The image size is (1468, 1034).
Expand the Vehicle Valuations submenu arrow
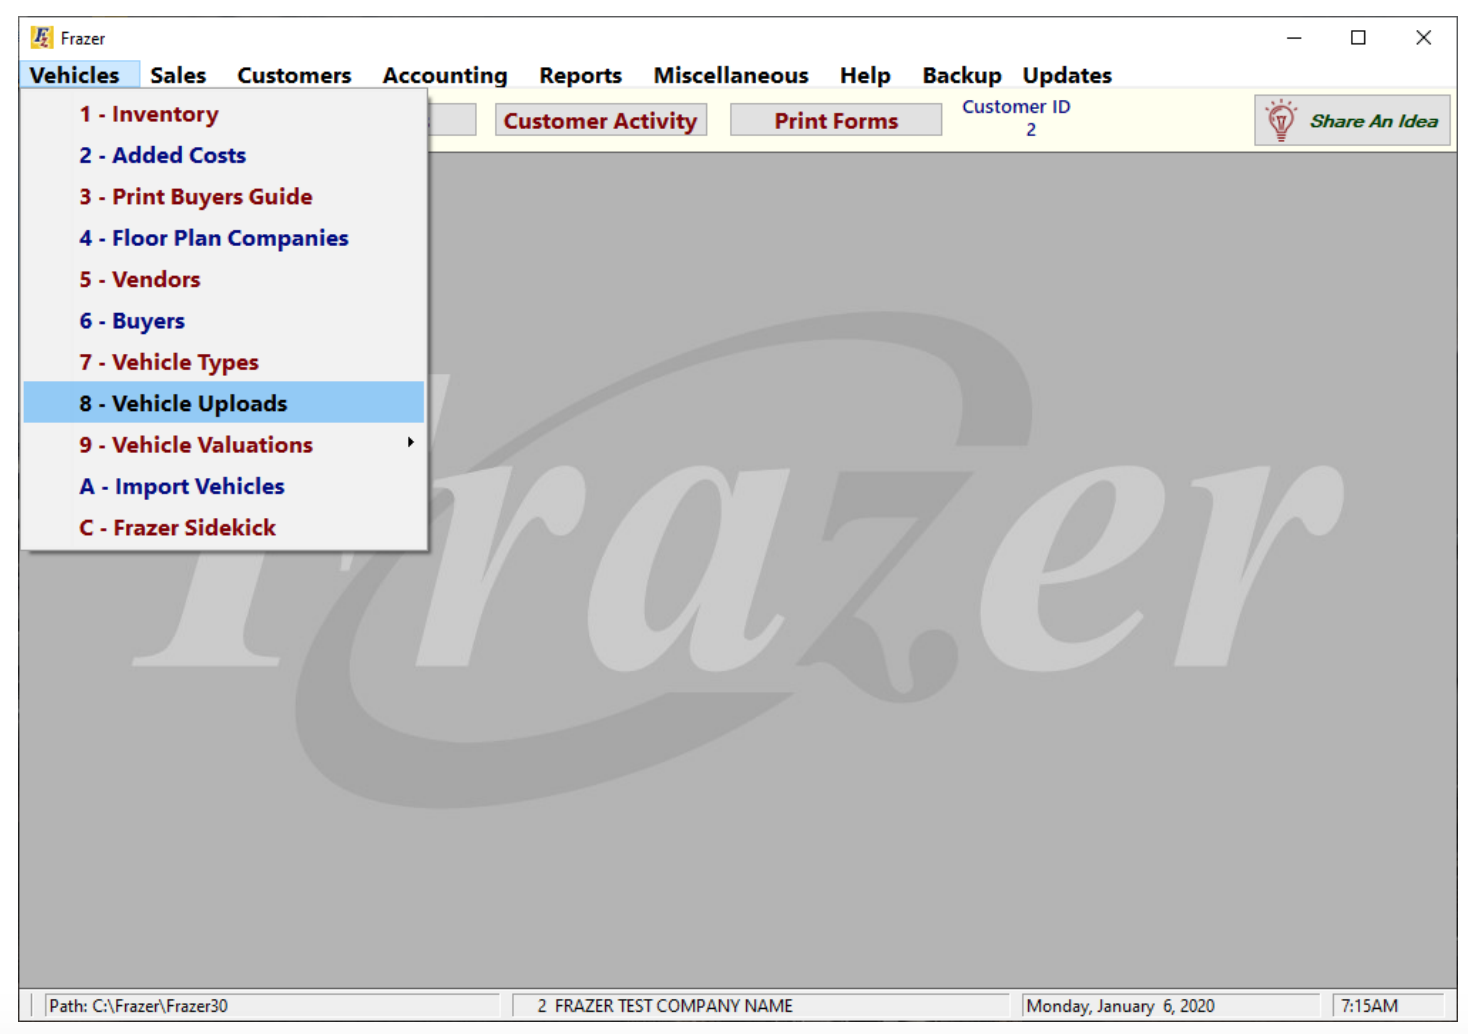click(x=410, y=443)
